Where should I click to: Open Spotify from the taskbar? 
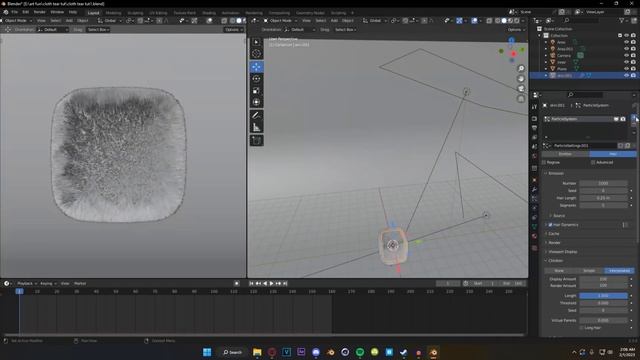click(x=360, y=352)
